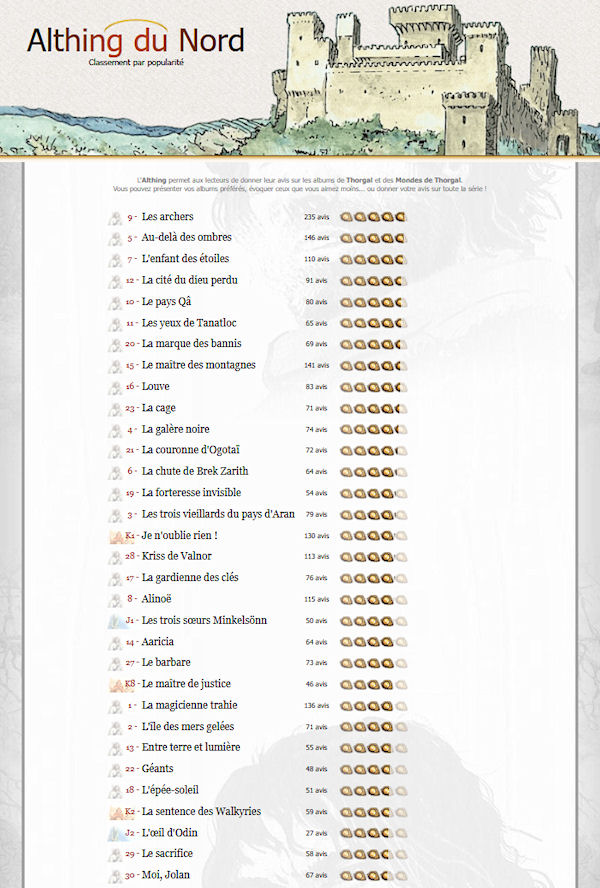Visit Les trois vieillards du pays d'Aran
This screenshot has height=888, width=600.
pos(218,515)
